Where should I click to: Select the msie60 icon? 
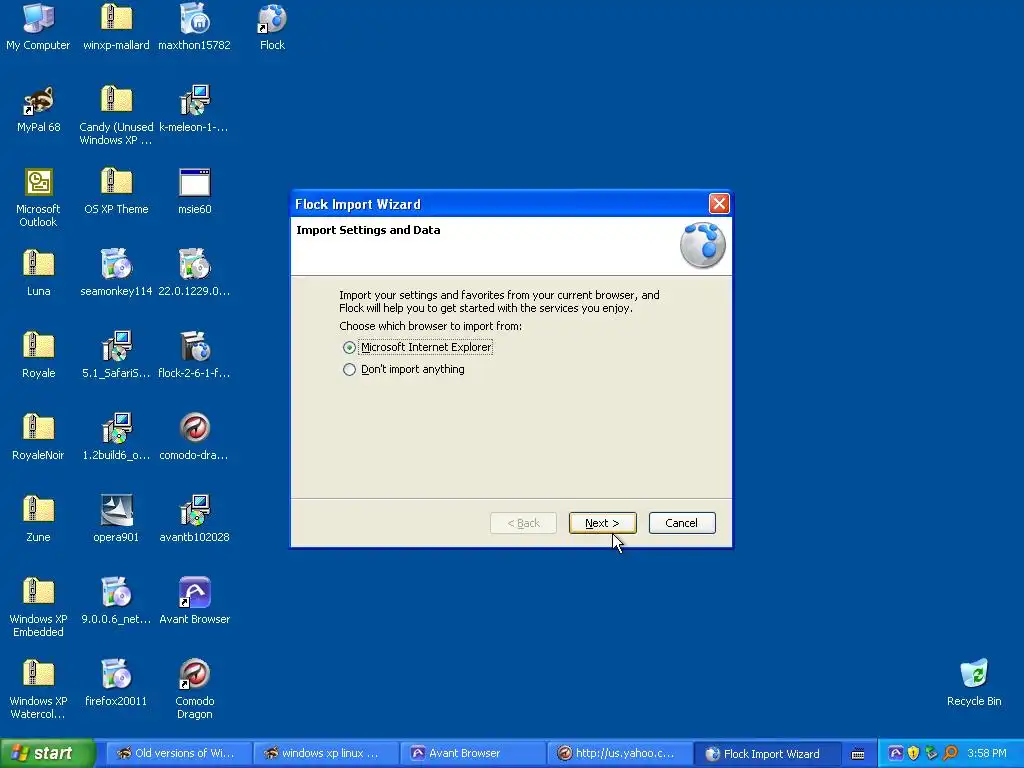(x=195, y=191)
